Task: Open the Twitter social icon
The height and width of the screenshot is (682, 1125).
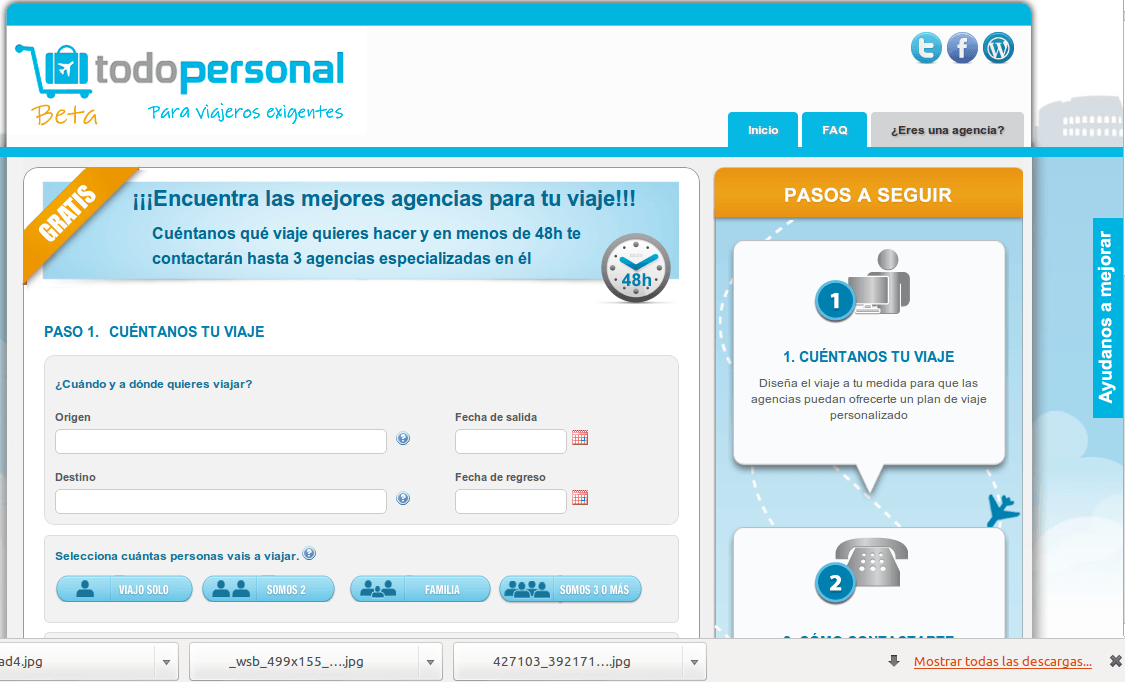Action: coord(926,48)
